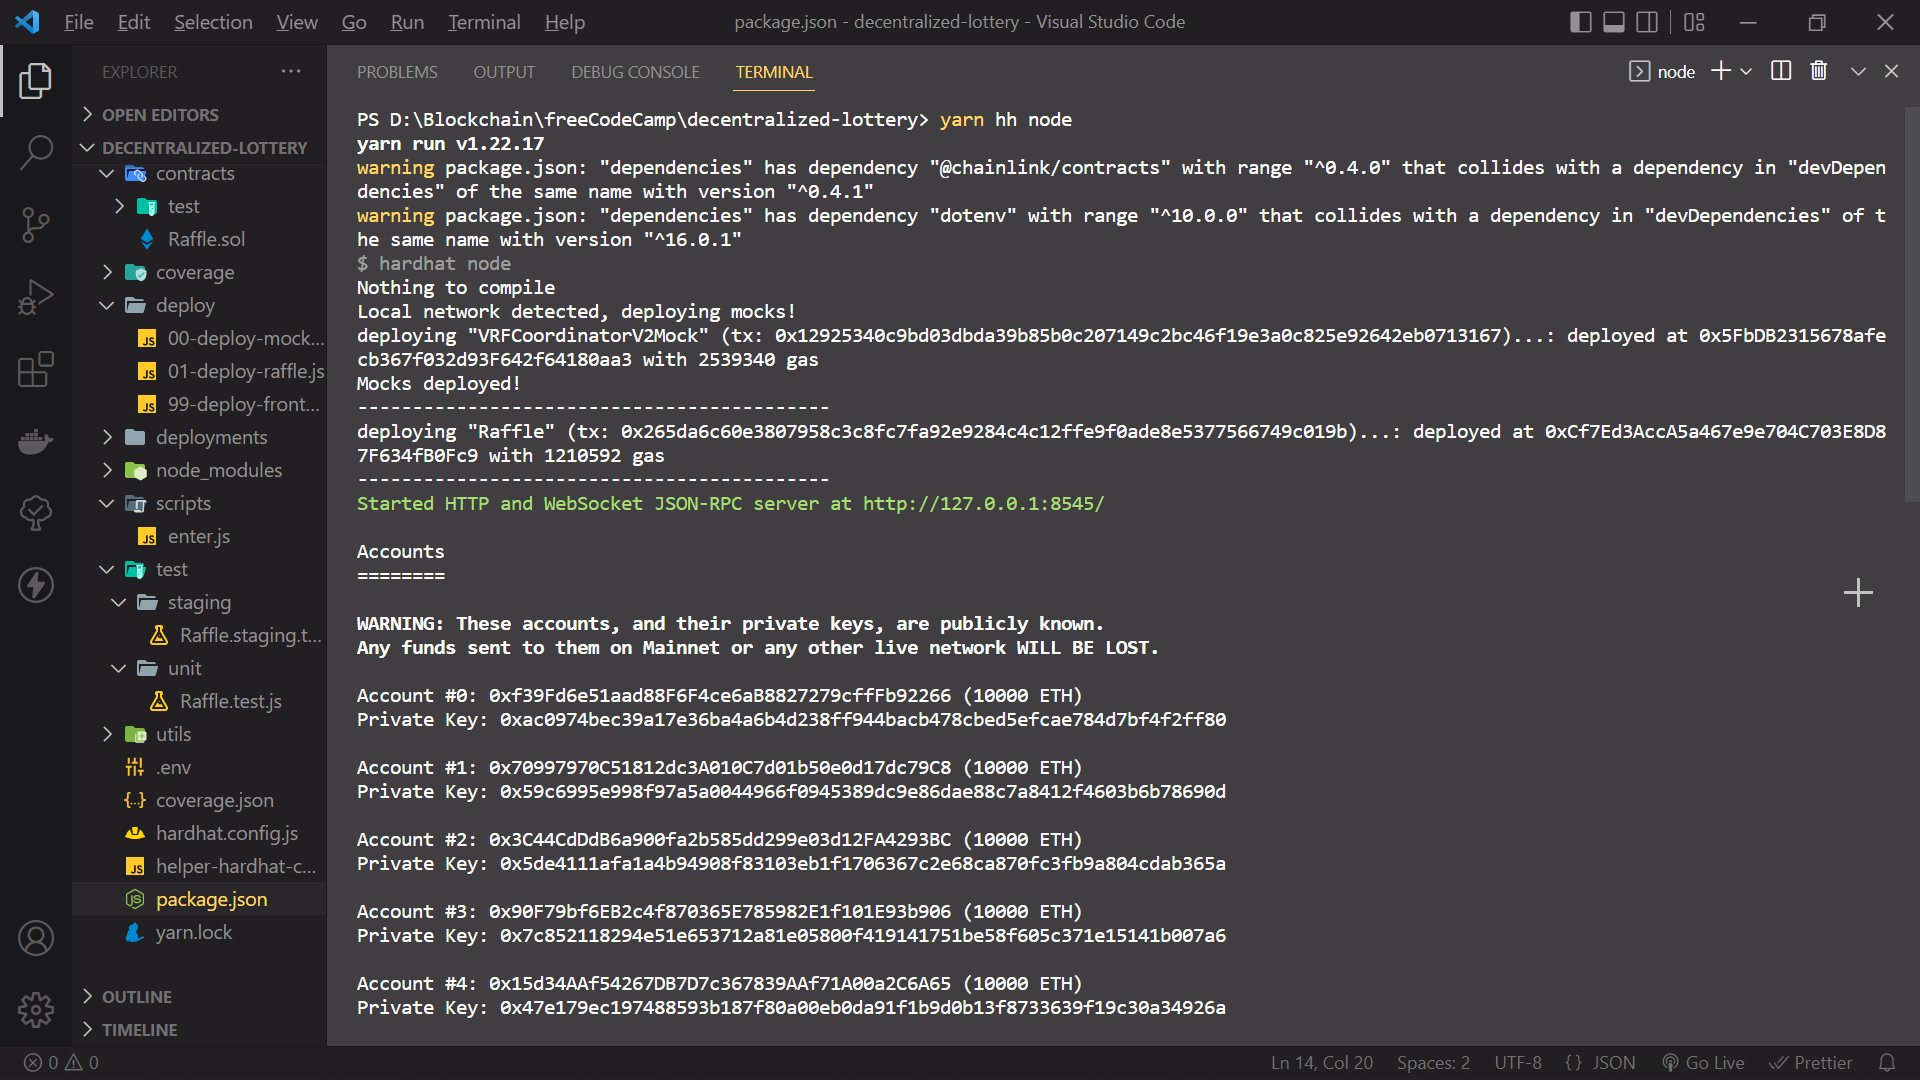Expand the node_modules folder
The height and width of the screenshot is (1080, 1920).
pyautogui.click(x=218, y=470)
